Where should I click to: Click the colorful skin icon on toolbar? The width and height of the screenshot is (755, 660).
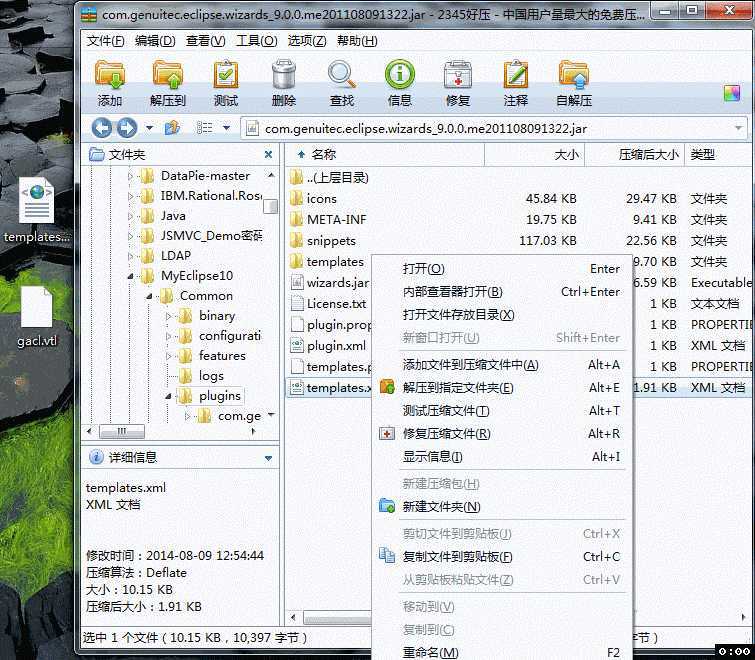tap(731, 93)
